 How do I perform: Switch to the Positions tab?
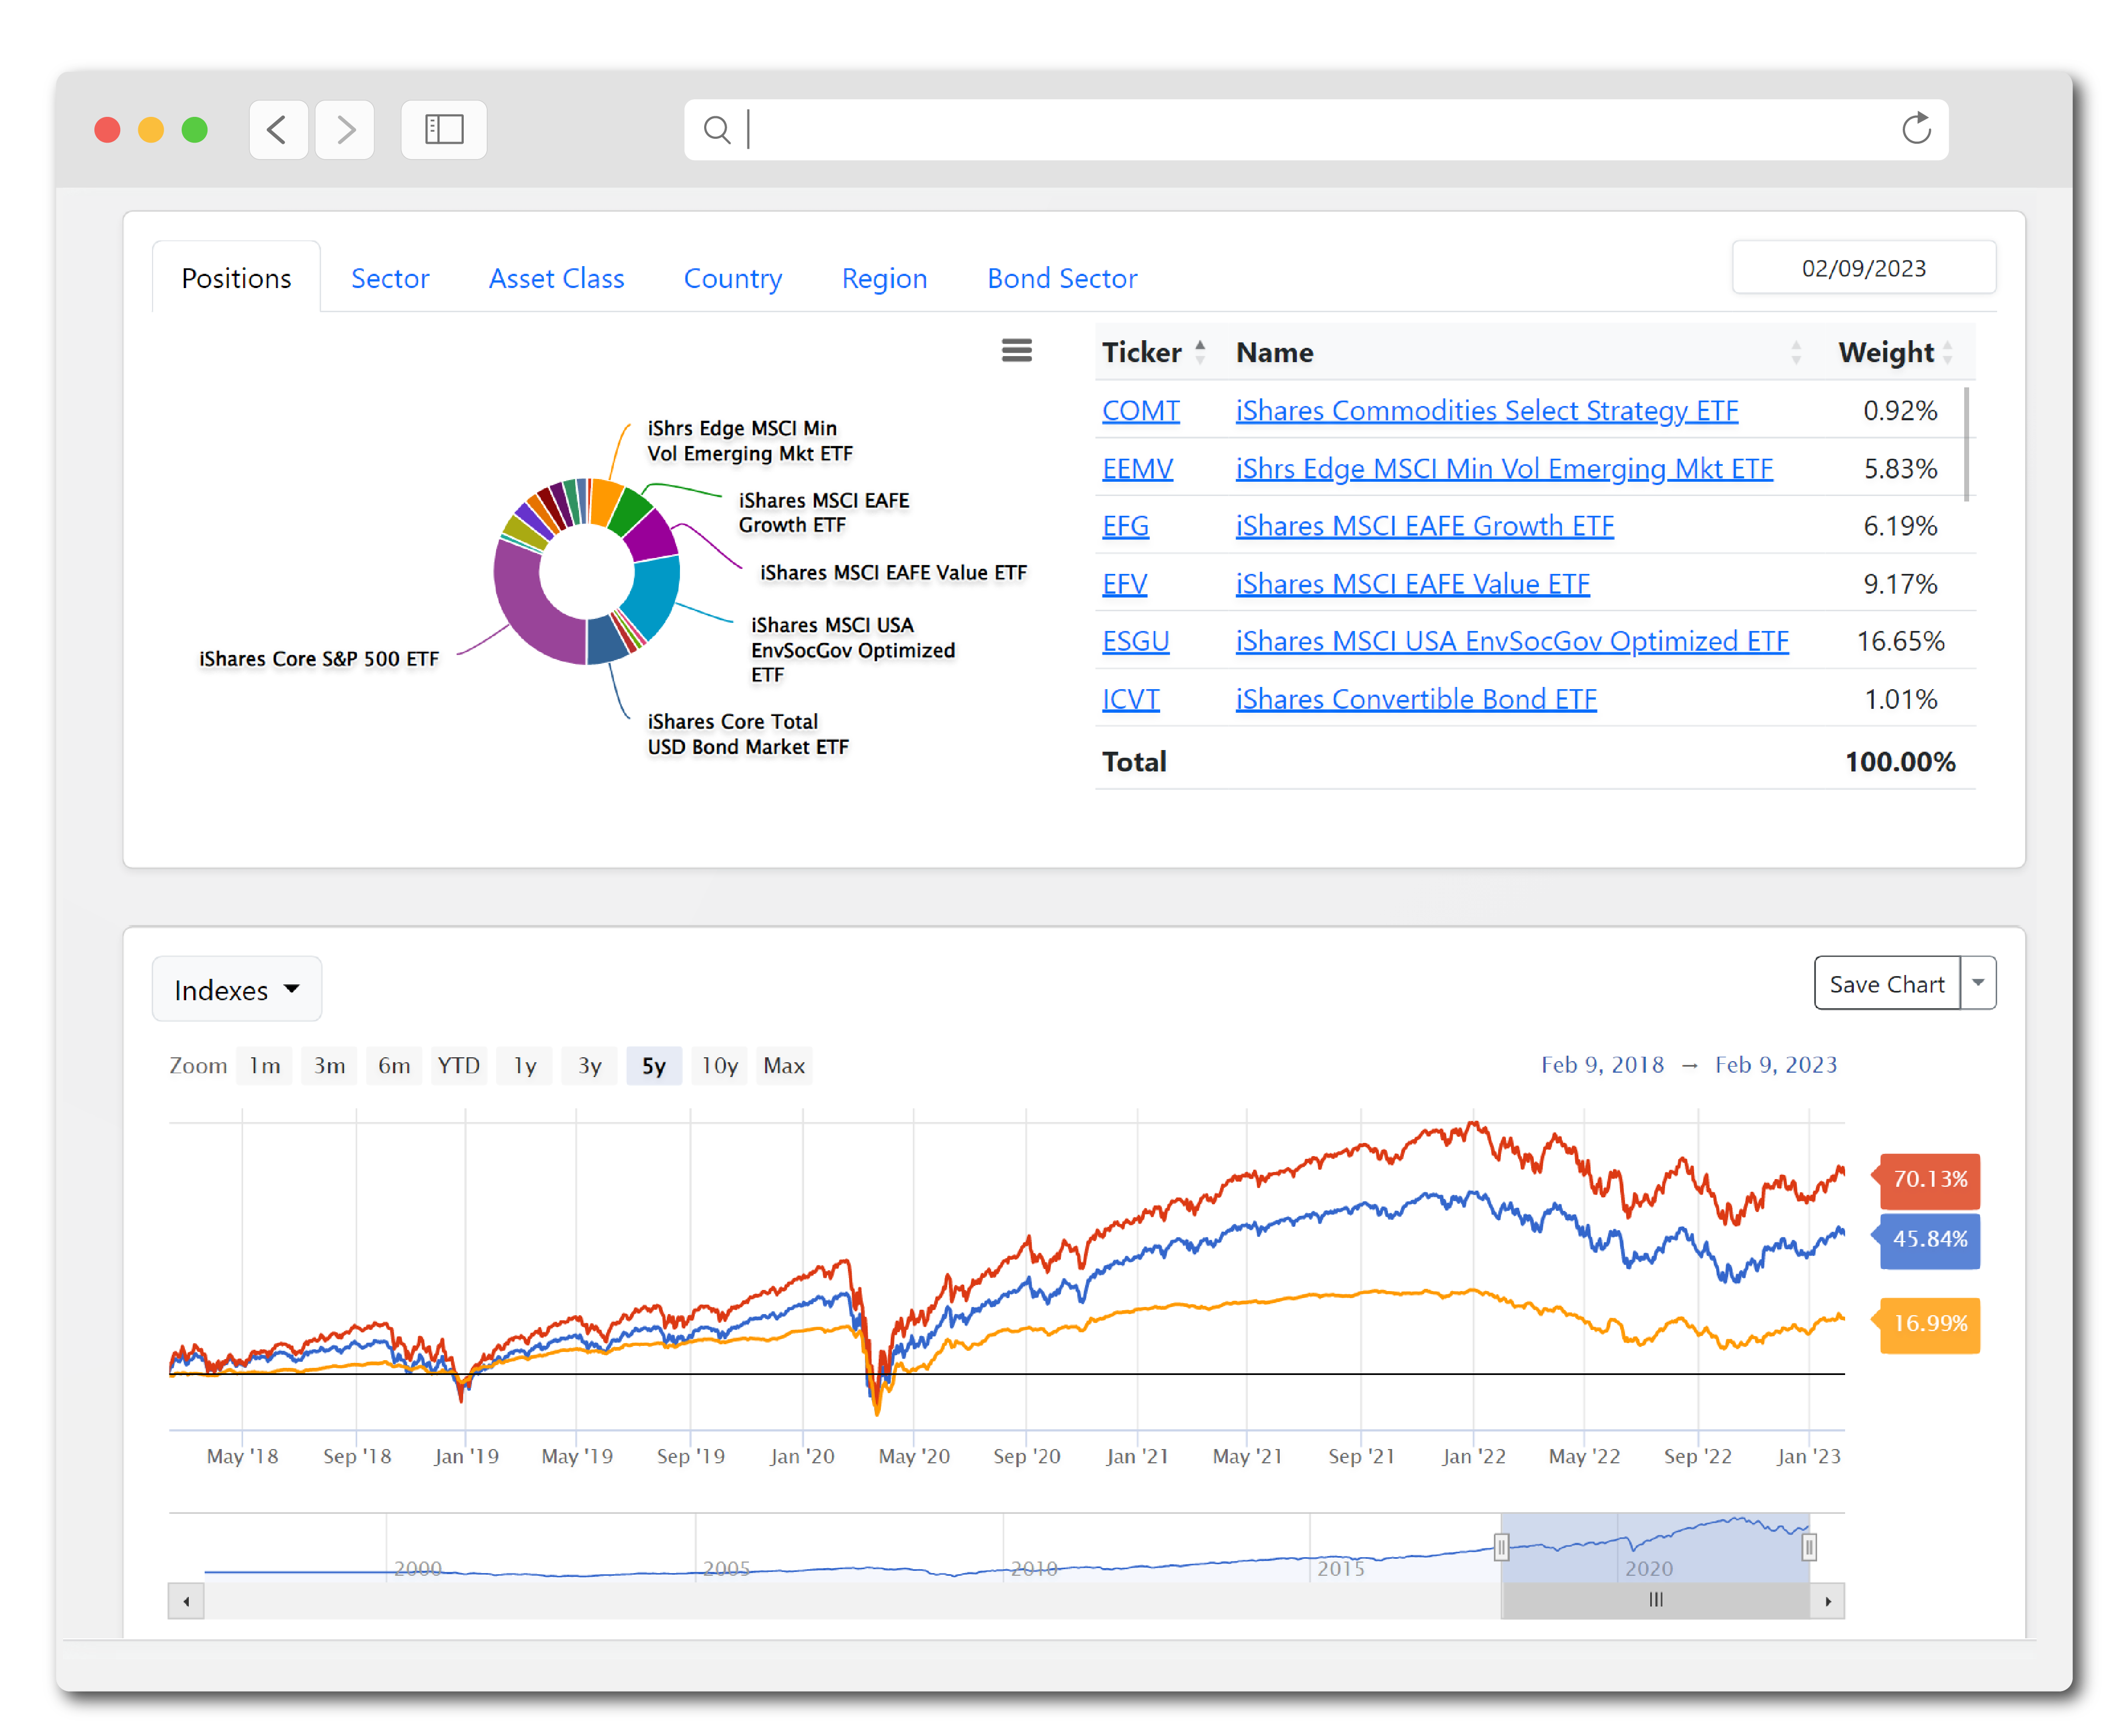coord(236,278)
